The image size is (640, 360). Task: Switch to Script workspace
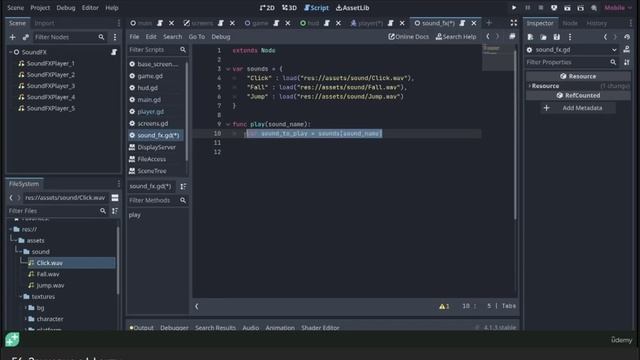tap(316, 8)
